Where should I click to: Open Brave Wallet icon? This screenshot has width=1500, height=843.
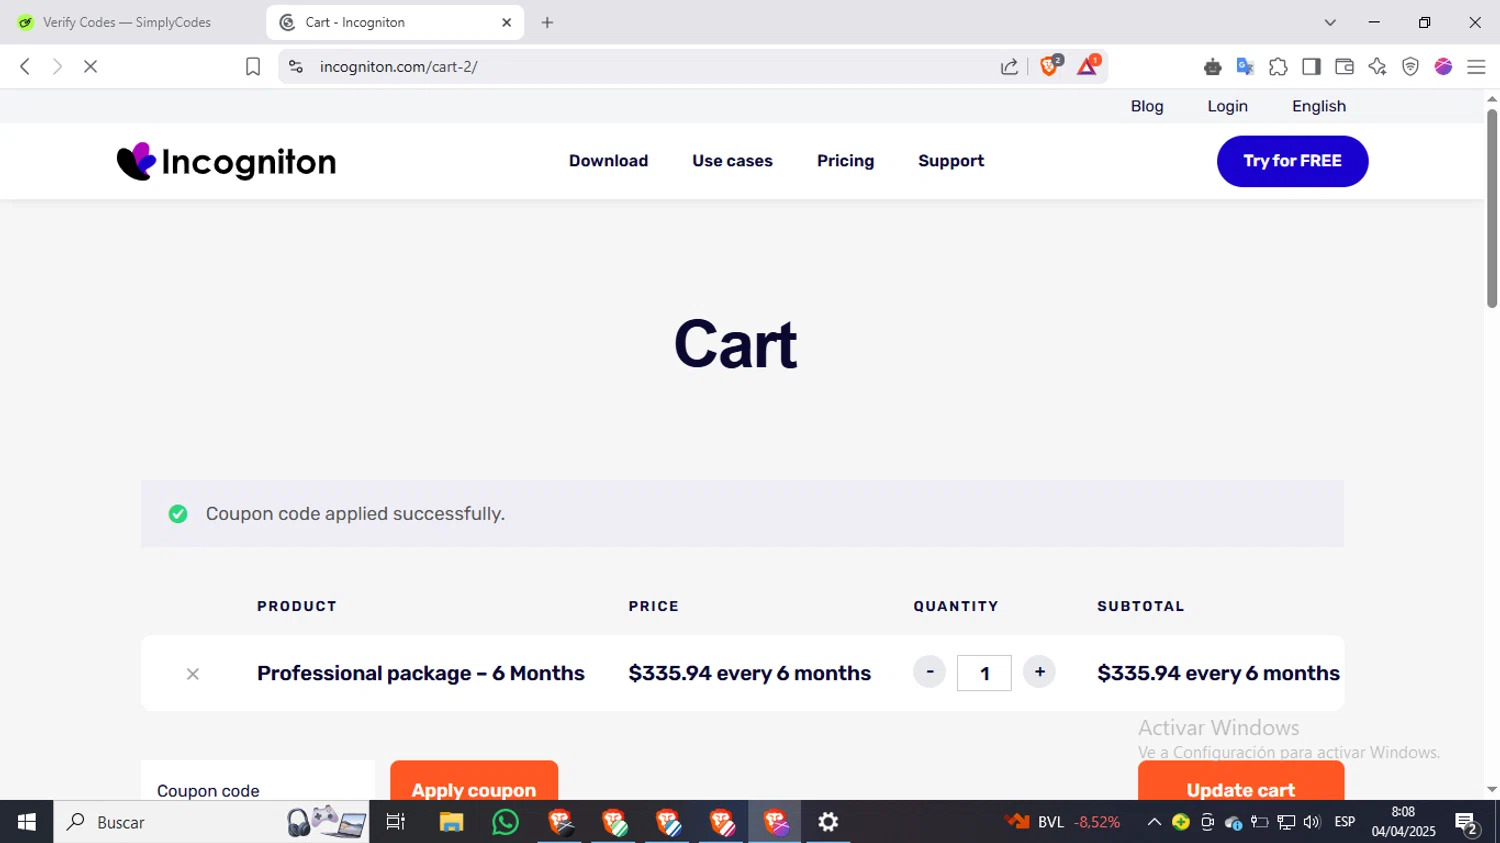1344,66
